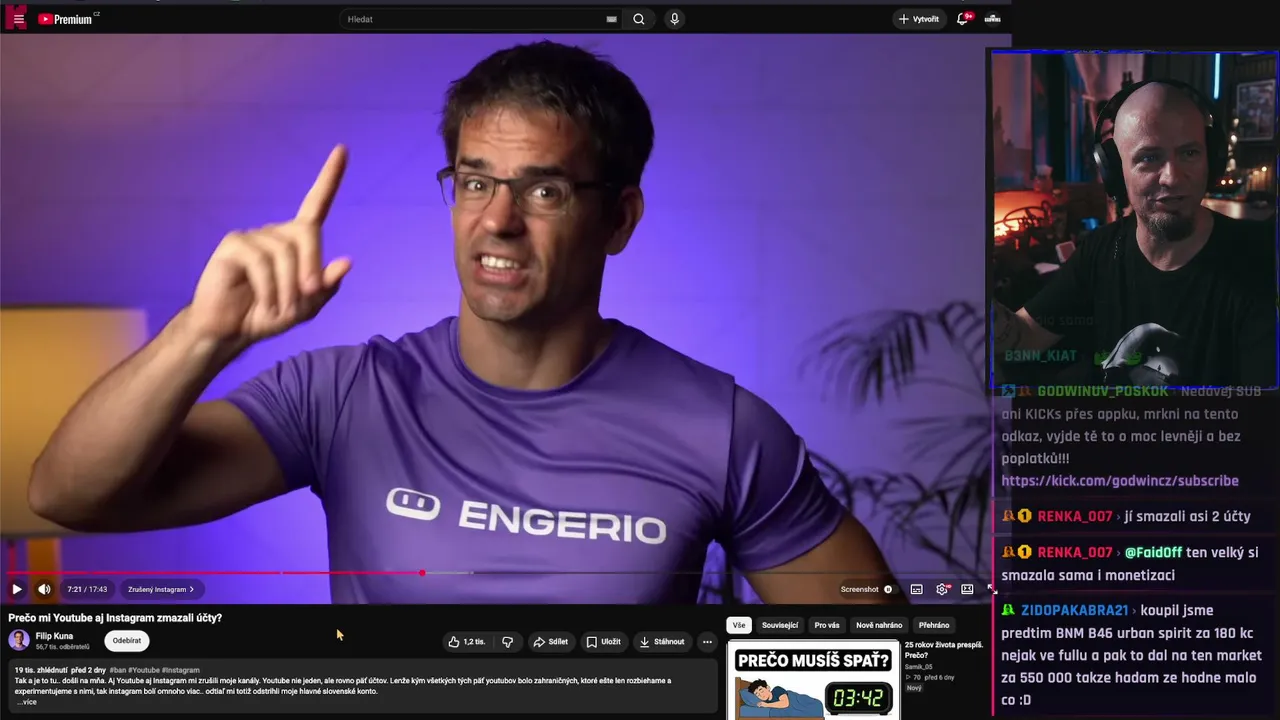Save the video with 'Uložit'

604,642
